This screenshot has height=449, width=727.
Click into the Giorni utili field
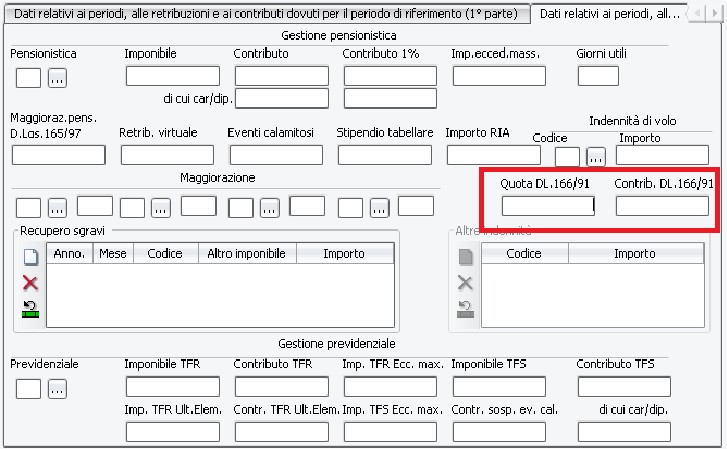click(x=598, y=75)
